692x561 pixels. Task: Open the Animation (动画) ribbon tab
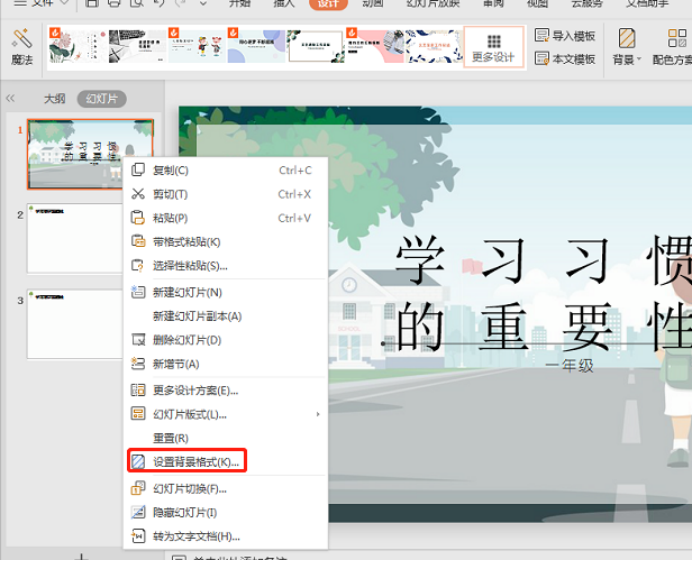[x=372, y=4]
